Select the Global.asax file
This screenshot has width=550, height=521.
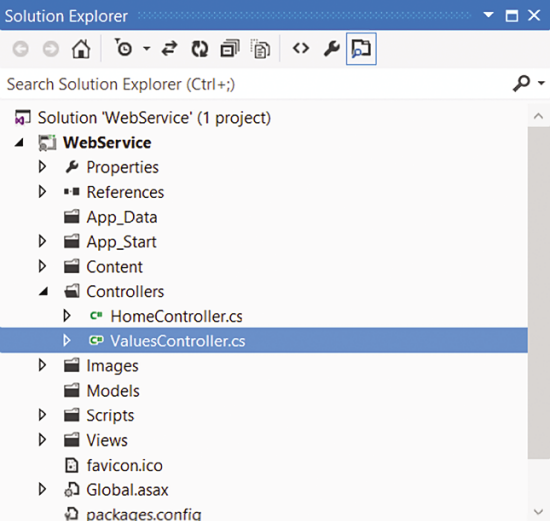coord(127,490)
